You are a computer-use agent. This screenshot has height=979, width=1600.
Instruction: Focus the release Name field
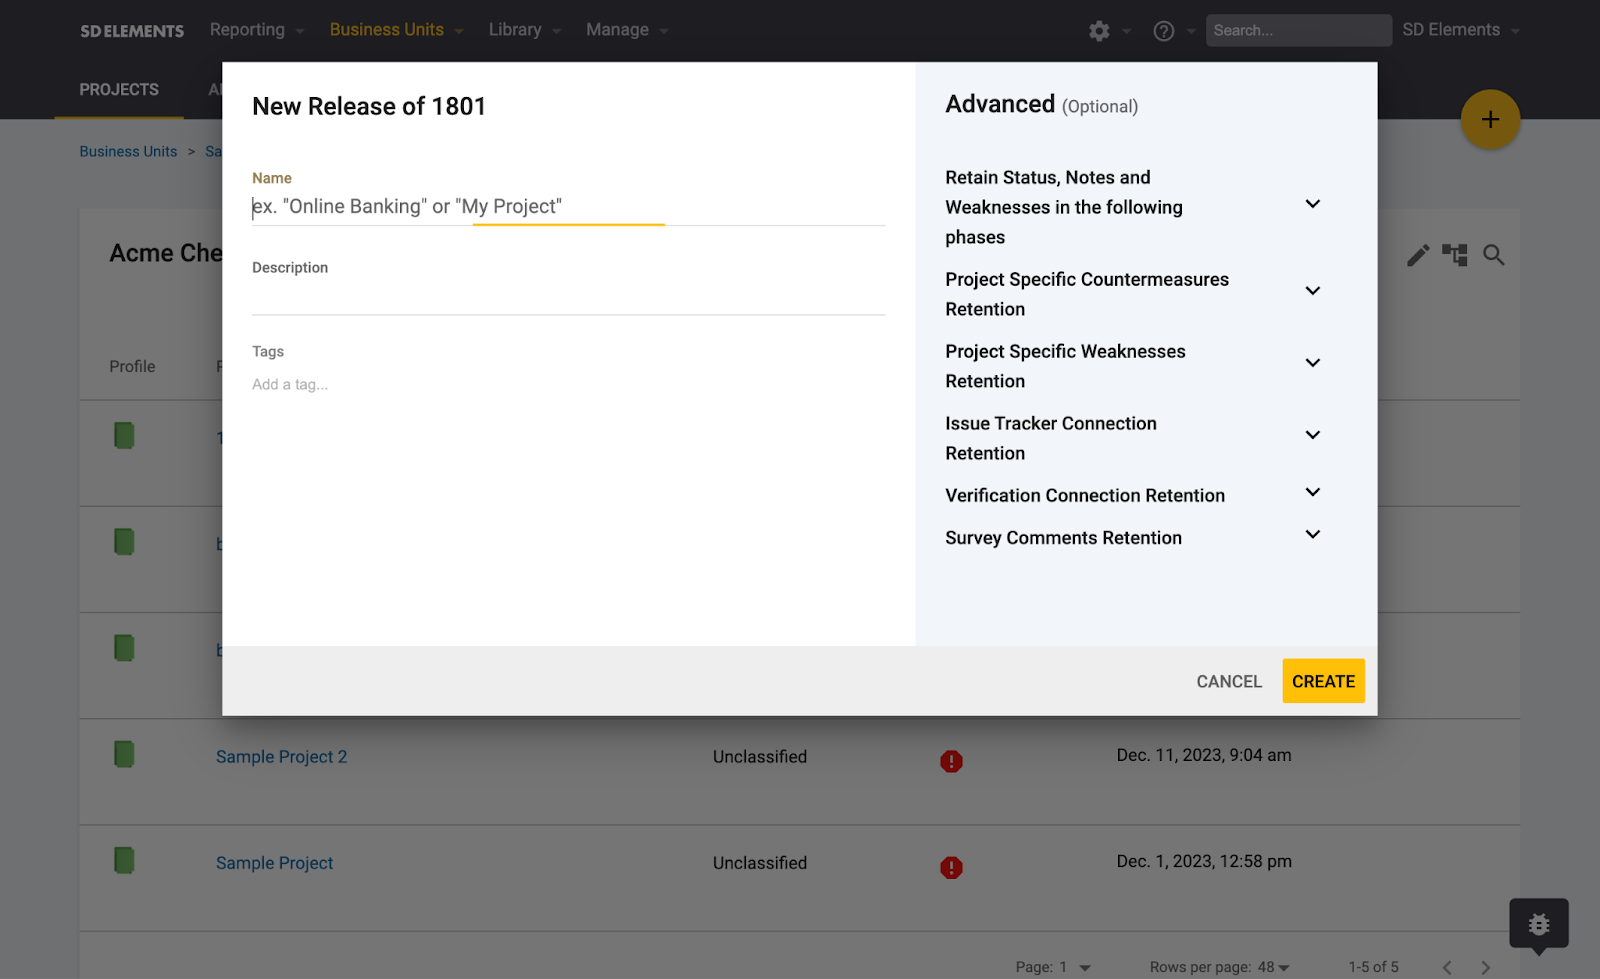568,207
